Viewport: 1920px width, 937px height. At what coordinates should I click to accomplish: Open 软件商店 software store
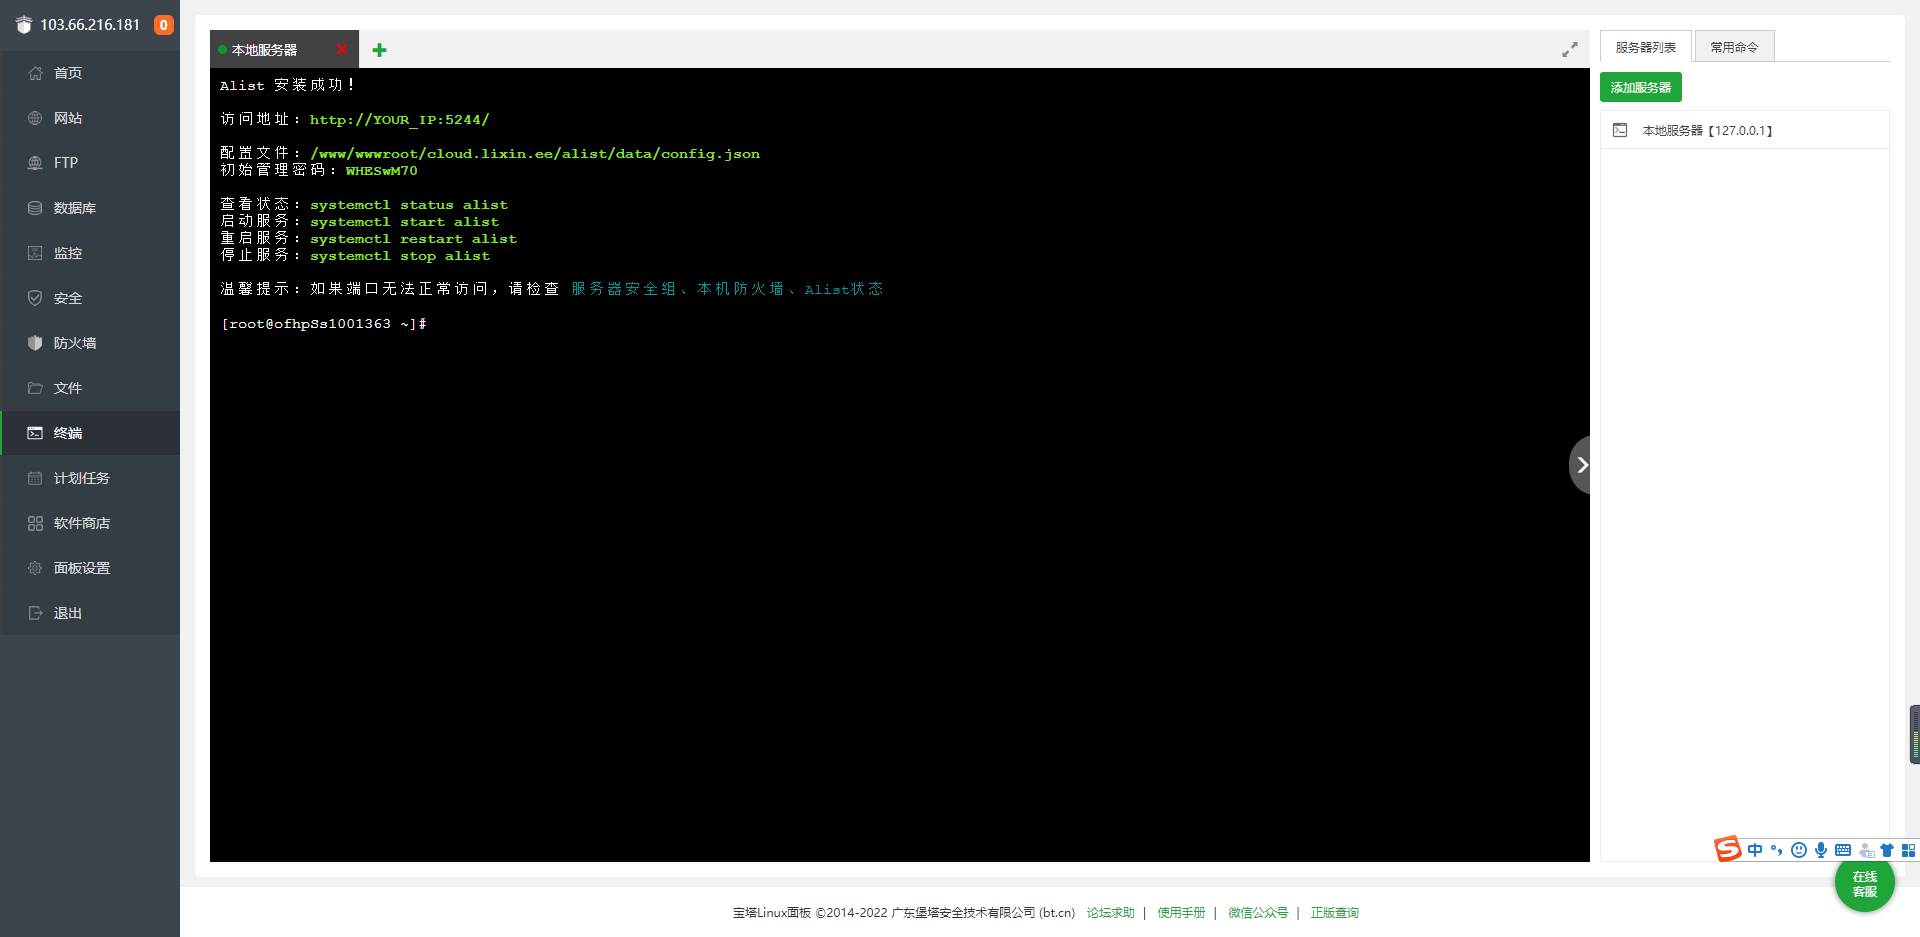coord(90,523)
